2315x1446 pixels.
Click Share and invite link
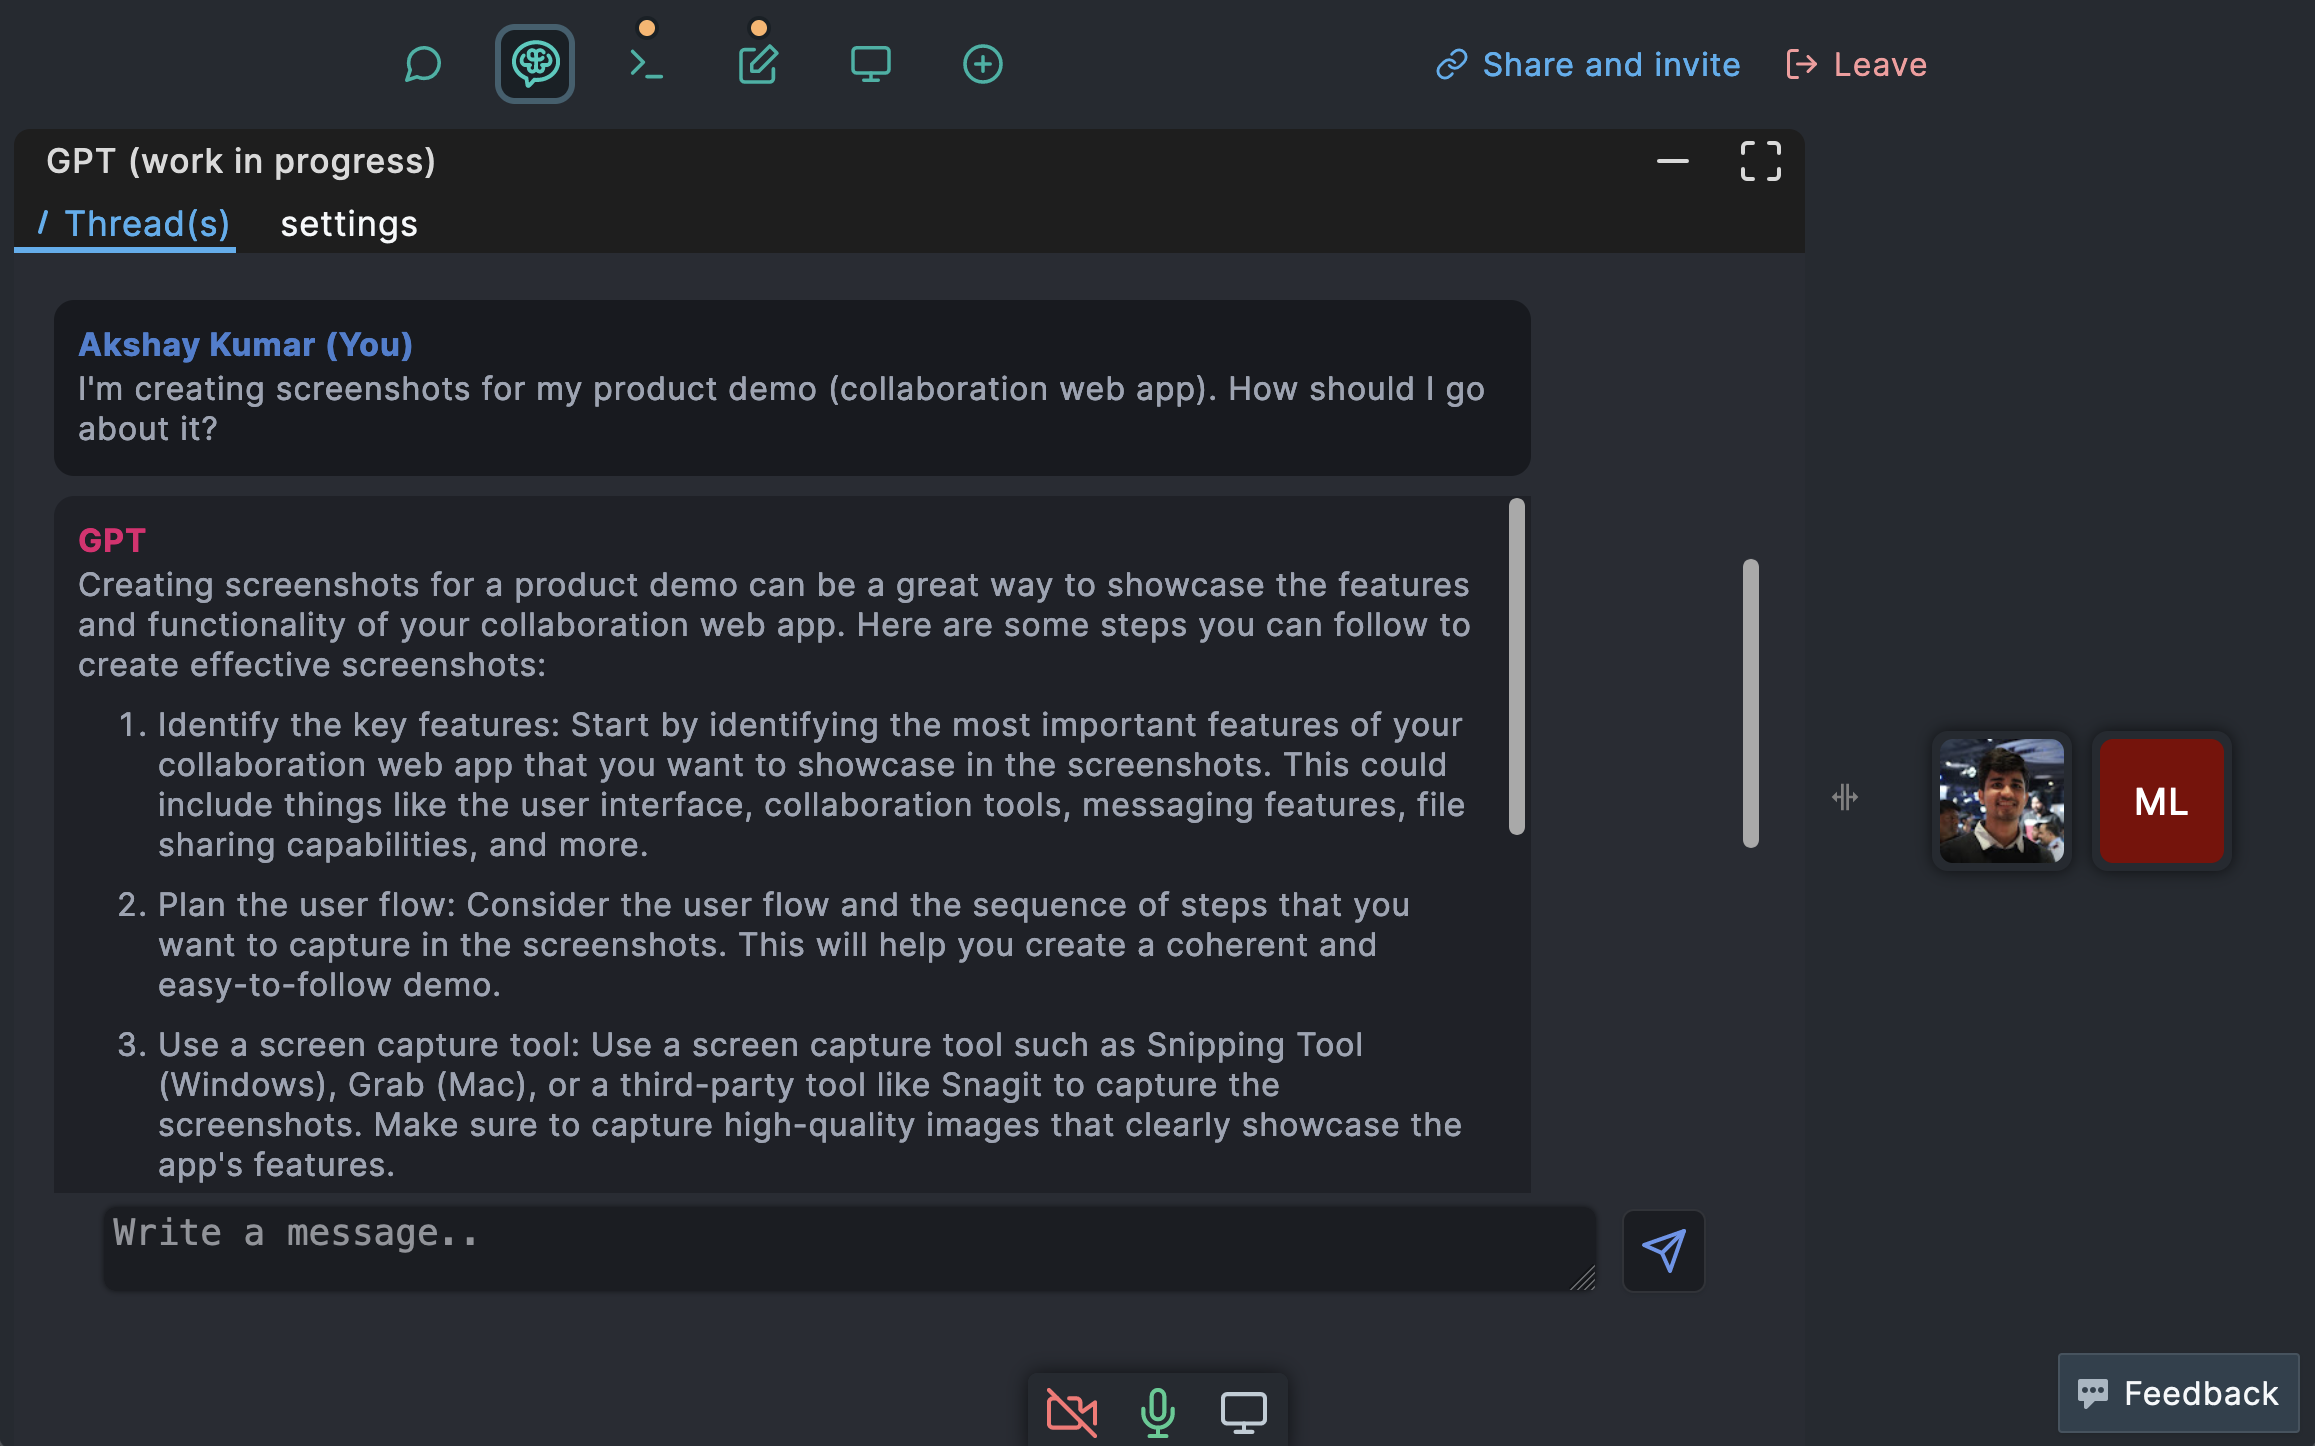[1589, 65]
